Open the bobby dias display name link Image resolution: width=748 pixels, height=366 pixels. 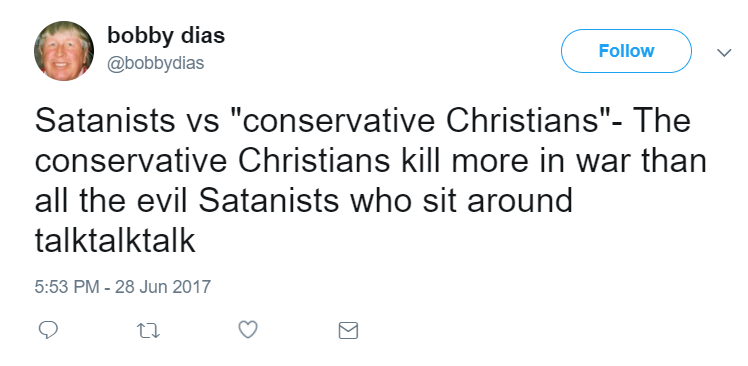pos(166,36)
